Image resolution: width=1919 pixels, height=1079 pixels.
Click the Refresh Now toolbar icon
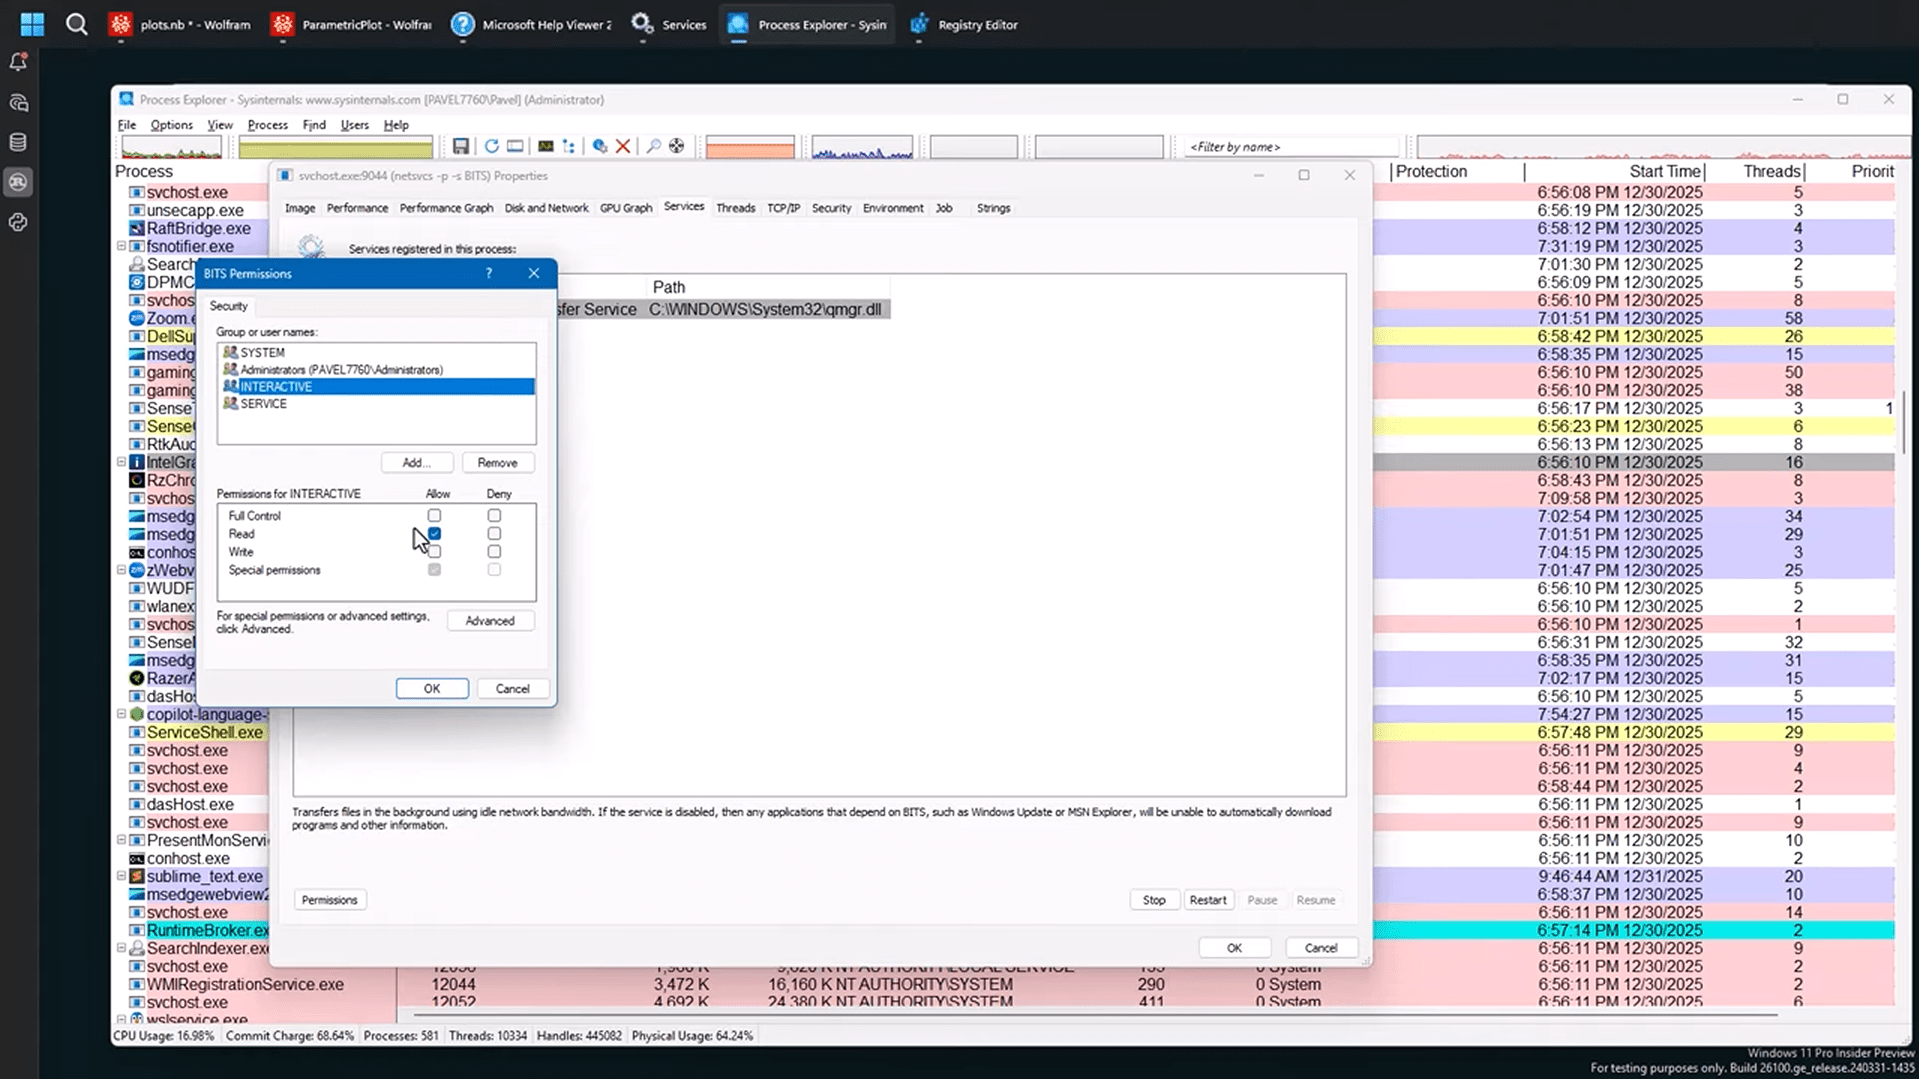491,146
